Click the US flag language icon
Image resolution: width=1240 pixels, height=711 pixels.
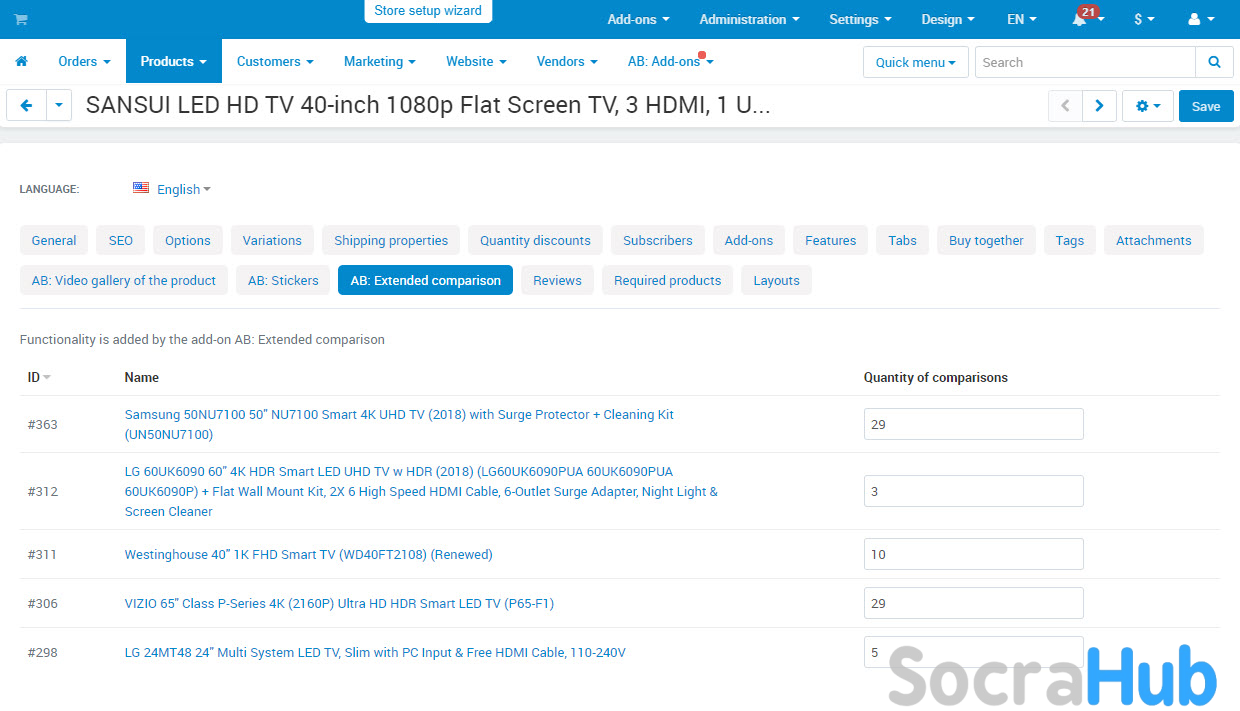coord(141,188)
